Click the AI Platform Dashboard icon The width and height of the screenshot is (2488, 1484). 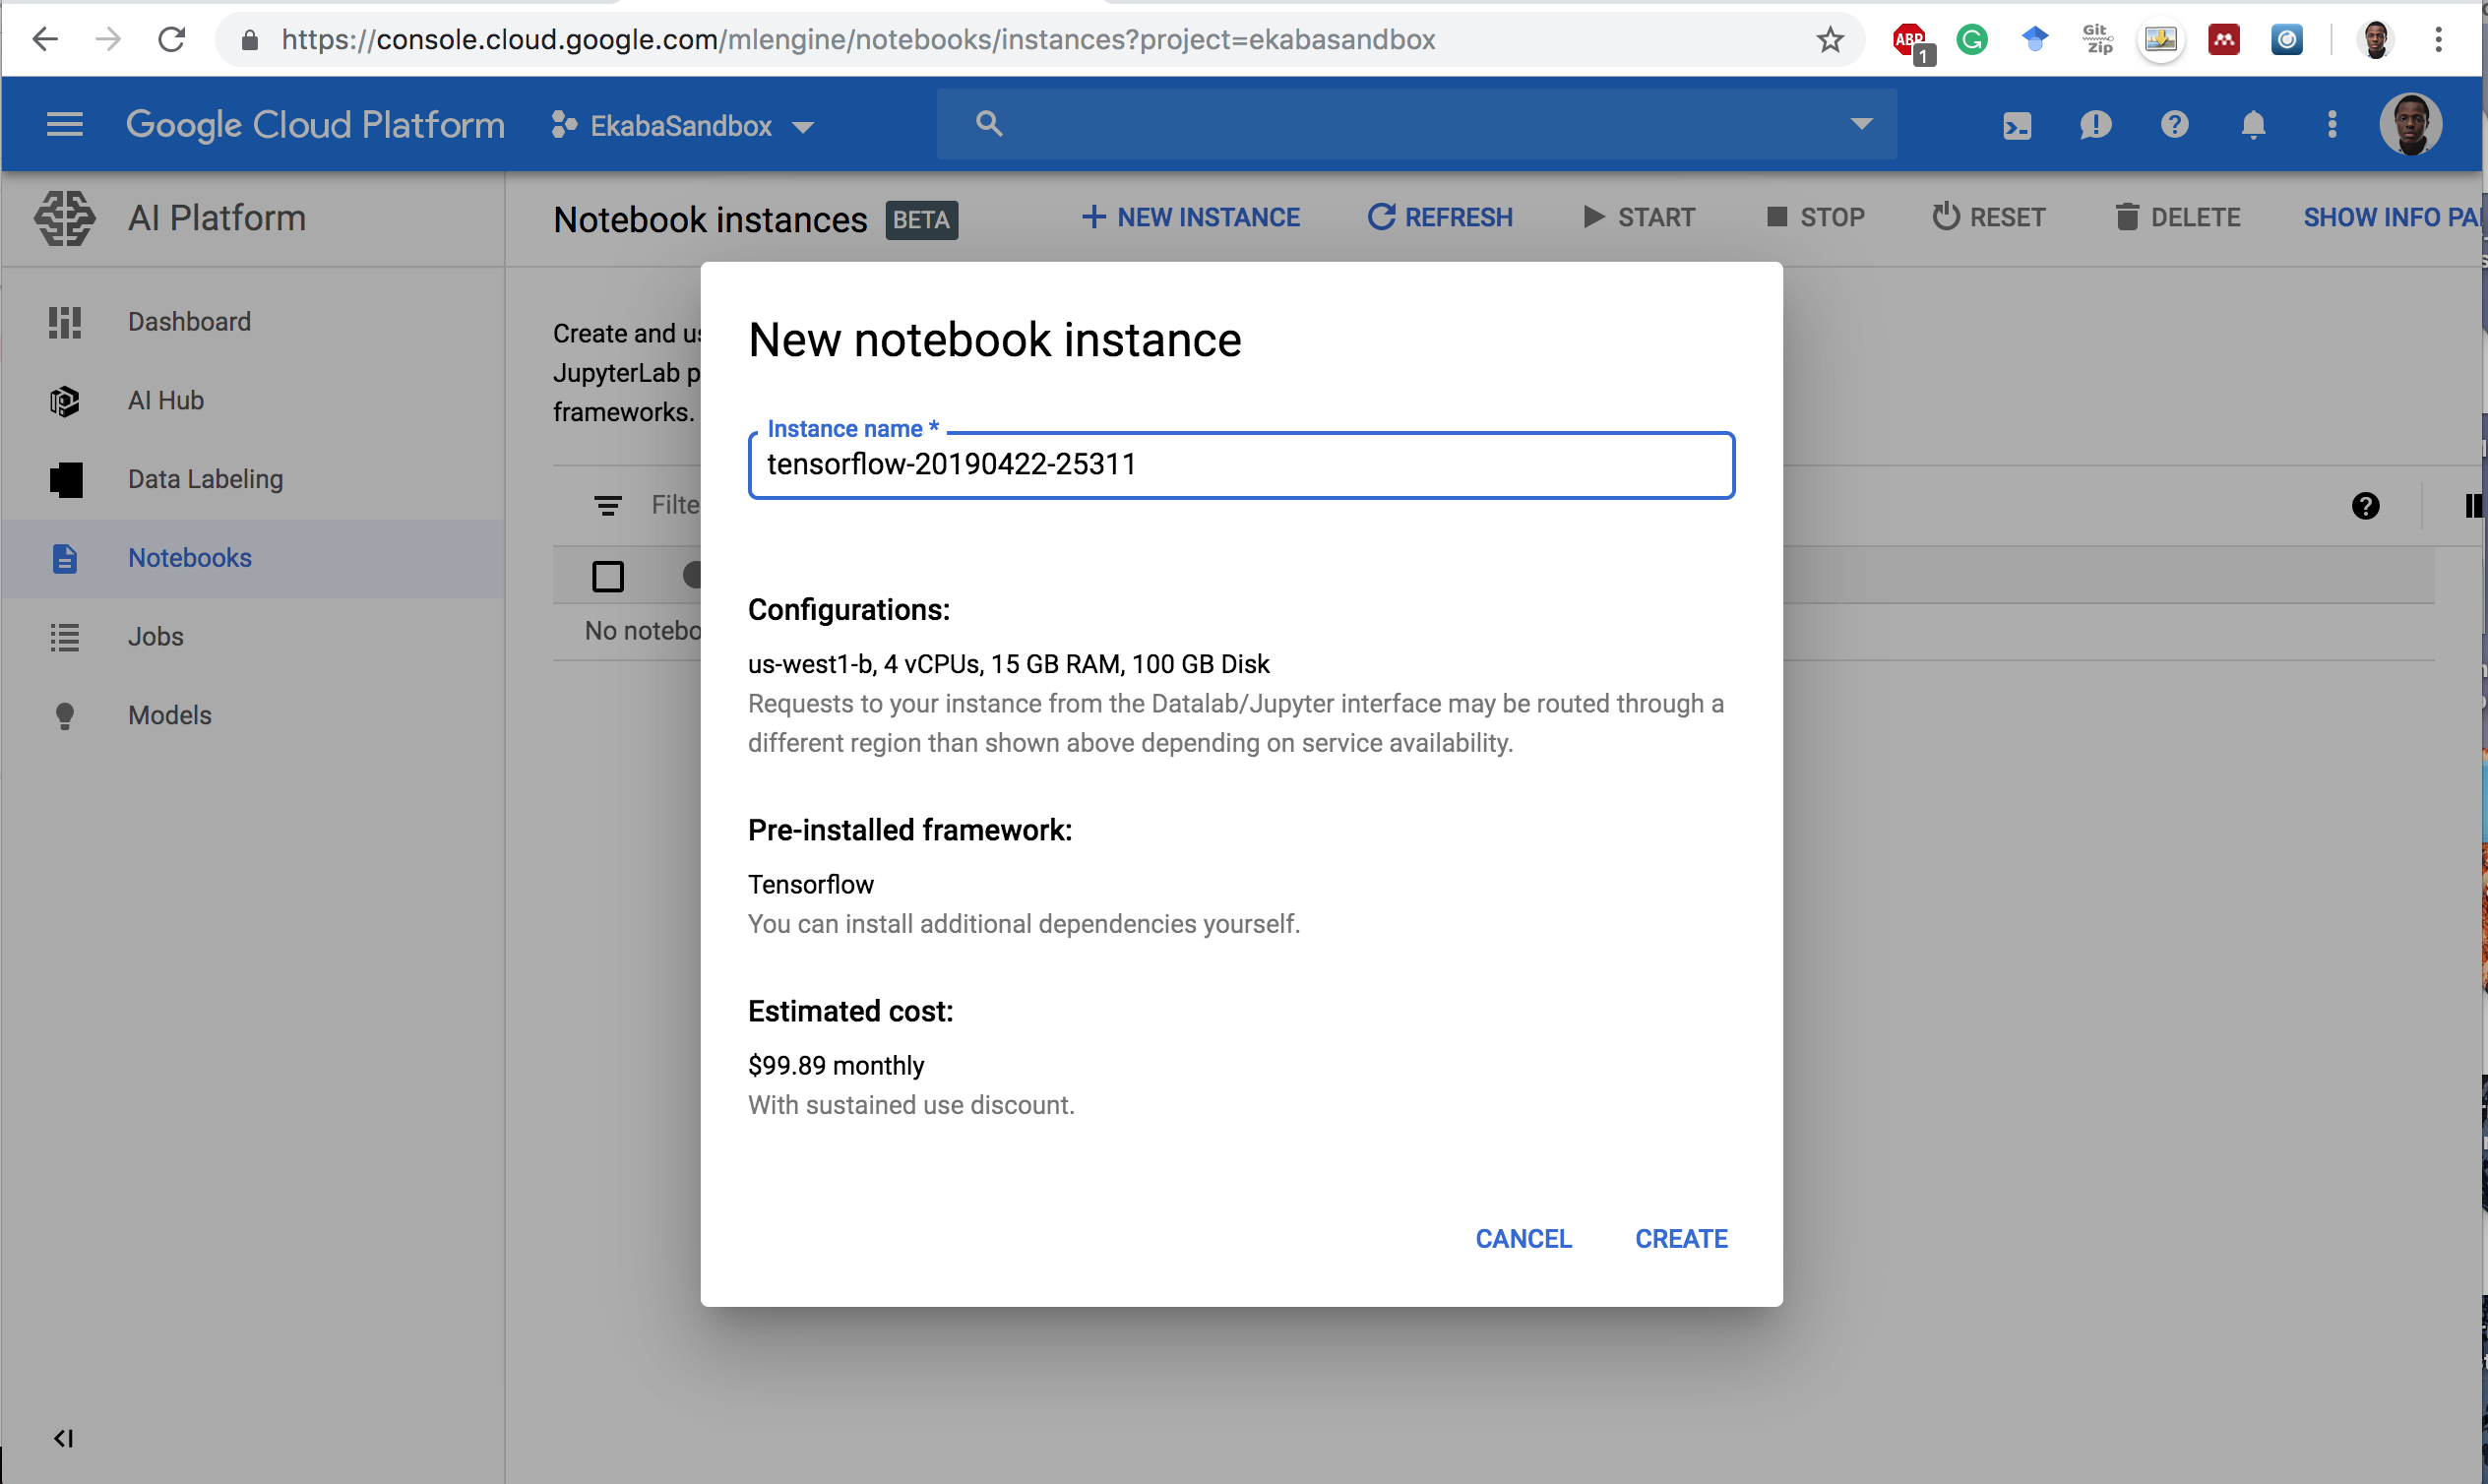65,320
